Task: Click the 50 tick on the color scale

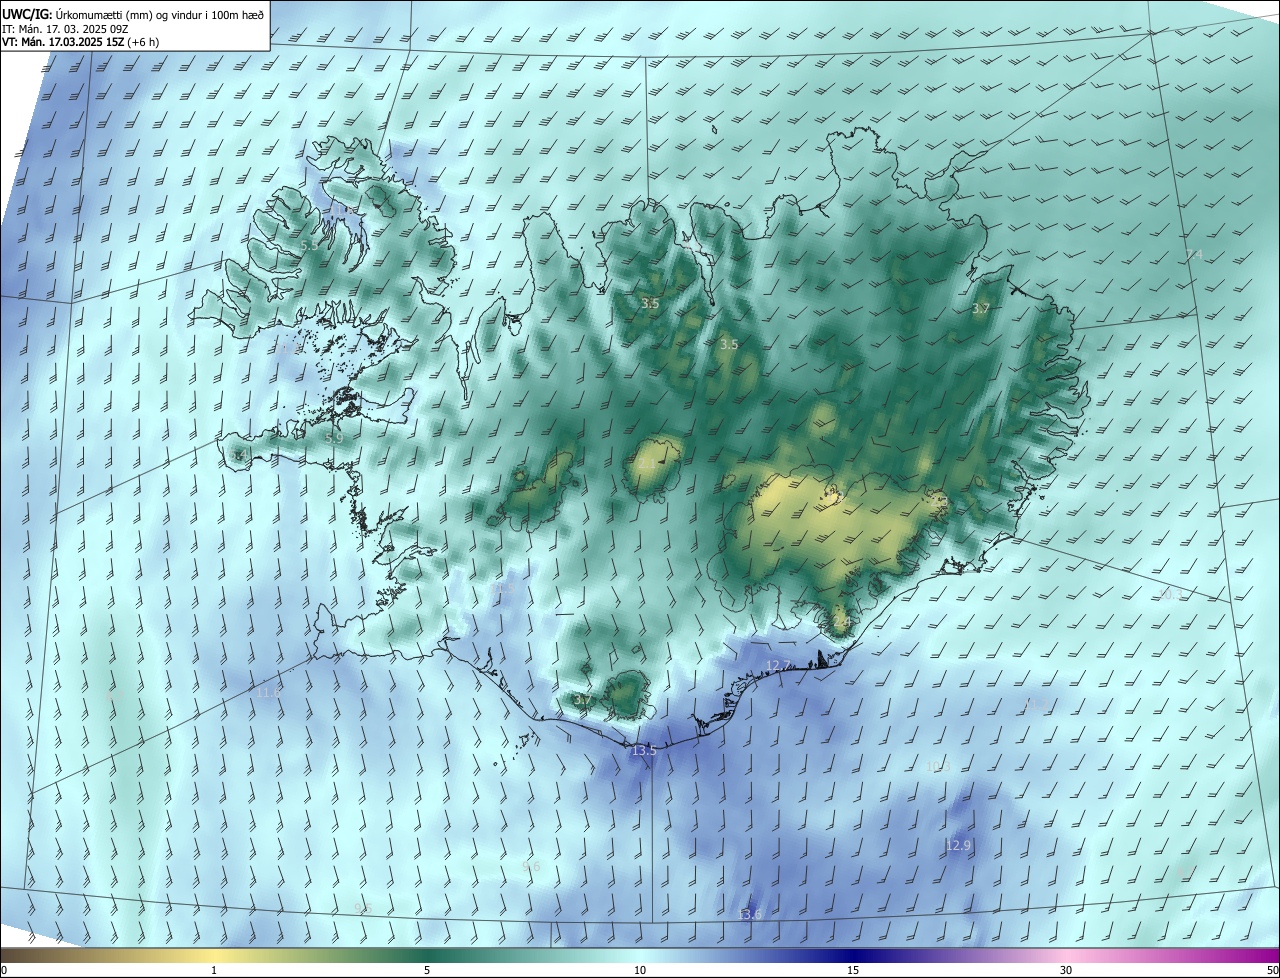Action: 1272,970
